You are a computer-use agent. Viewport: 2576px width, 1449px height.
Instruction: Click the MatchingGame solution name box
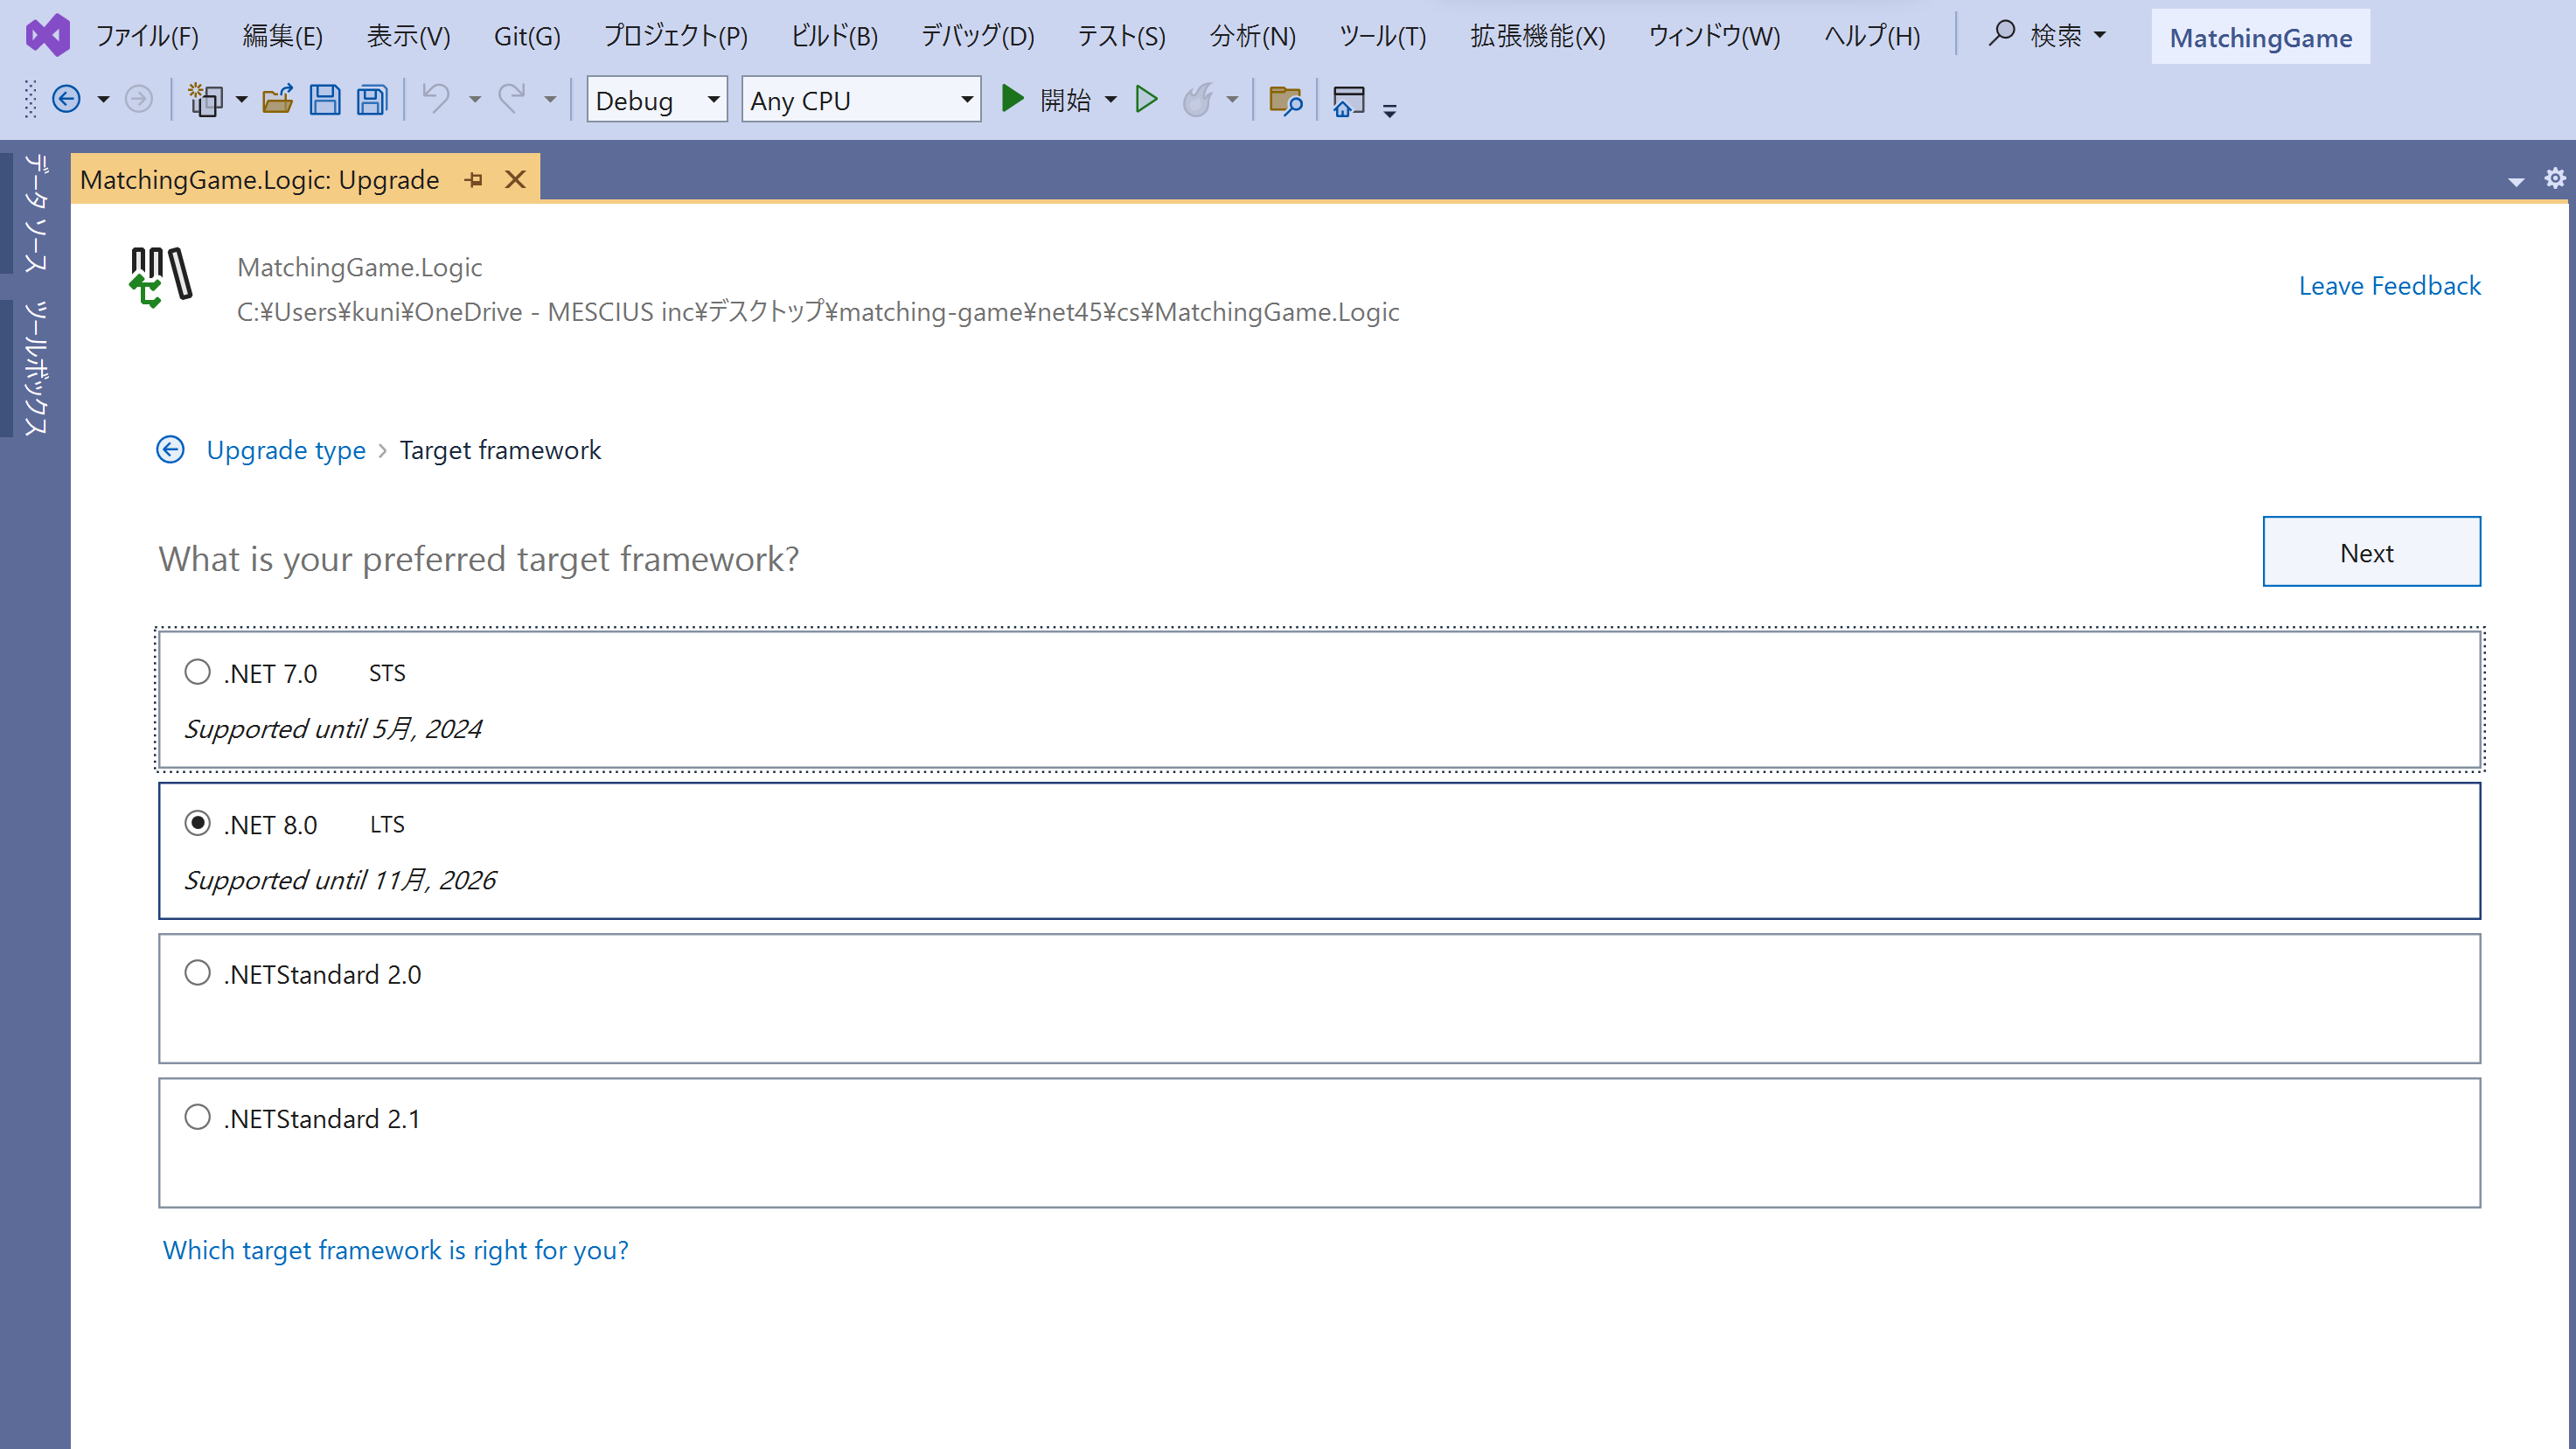[2260, 37]
